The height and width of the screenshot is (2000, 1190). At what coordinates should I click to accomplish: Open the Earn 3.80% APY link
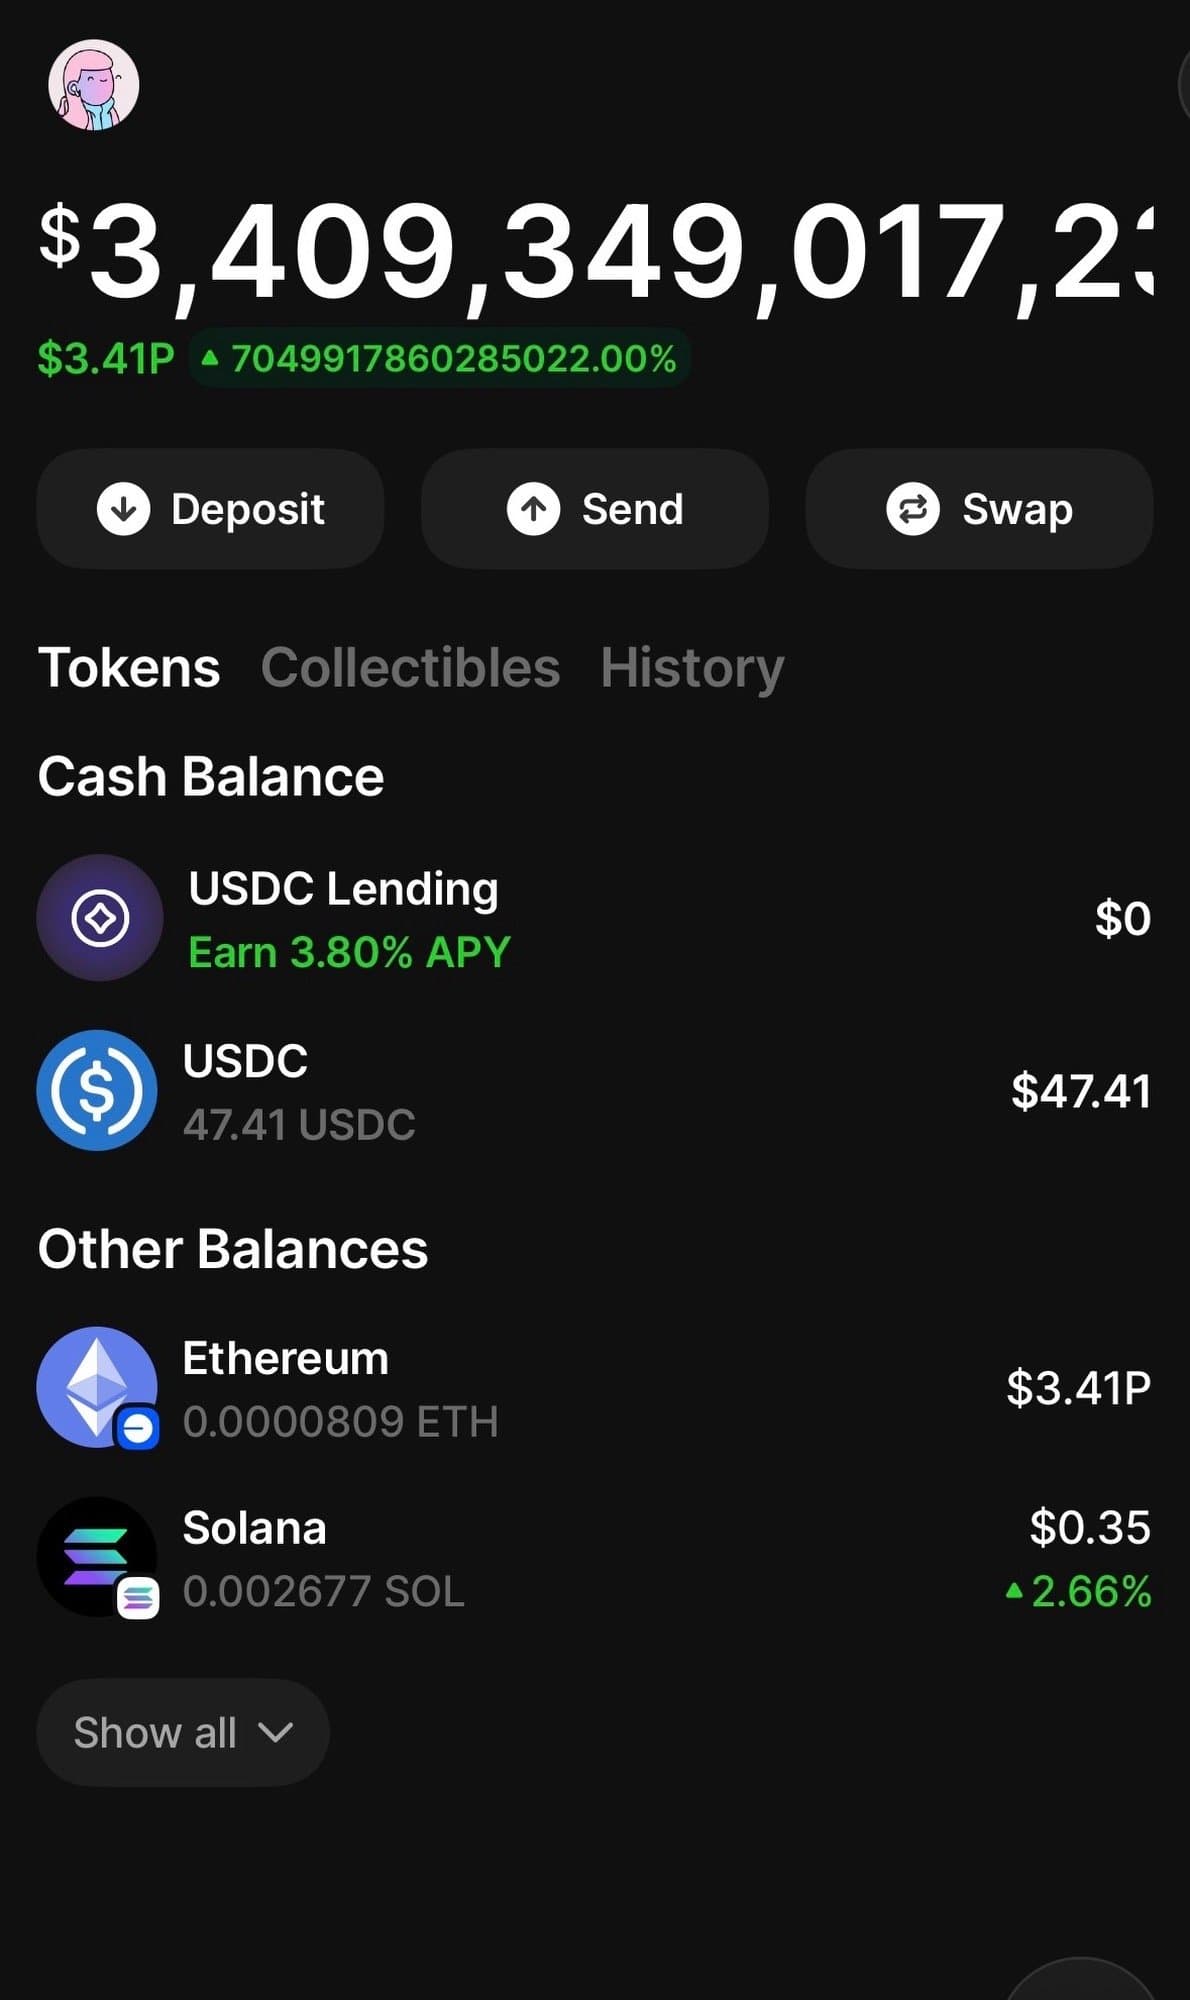[x=349, y=952]
